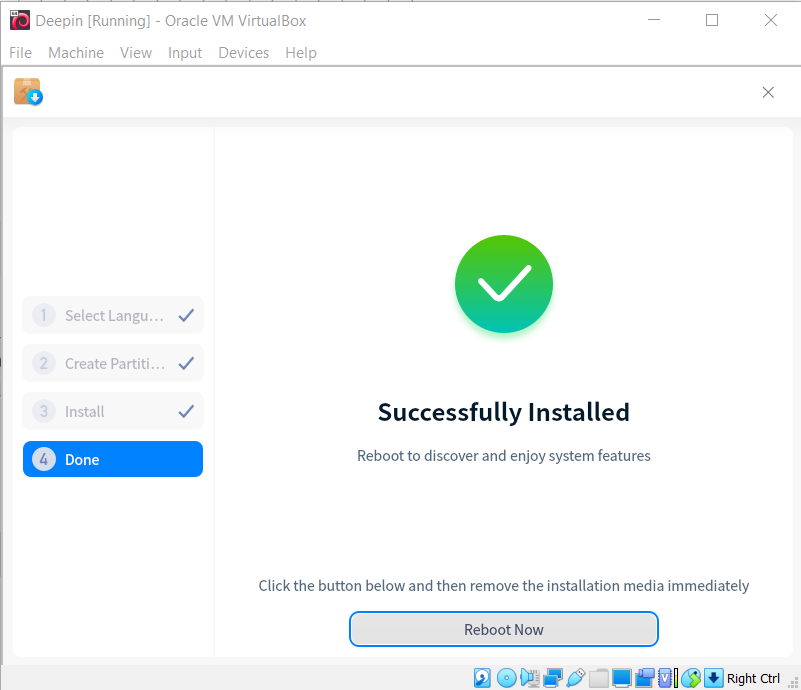Open the optical drive status icon
The height and width of the screenshot is (690, 801).
[x=506, y=678]
